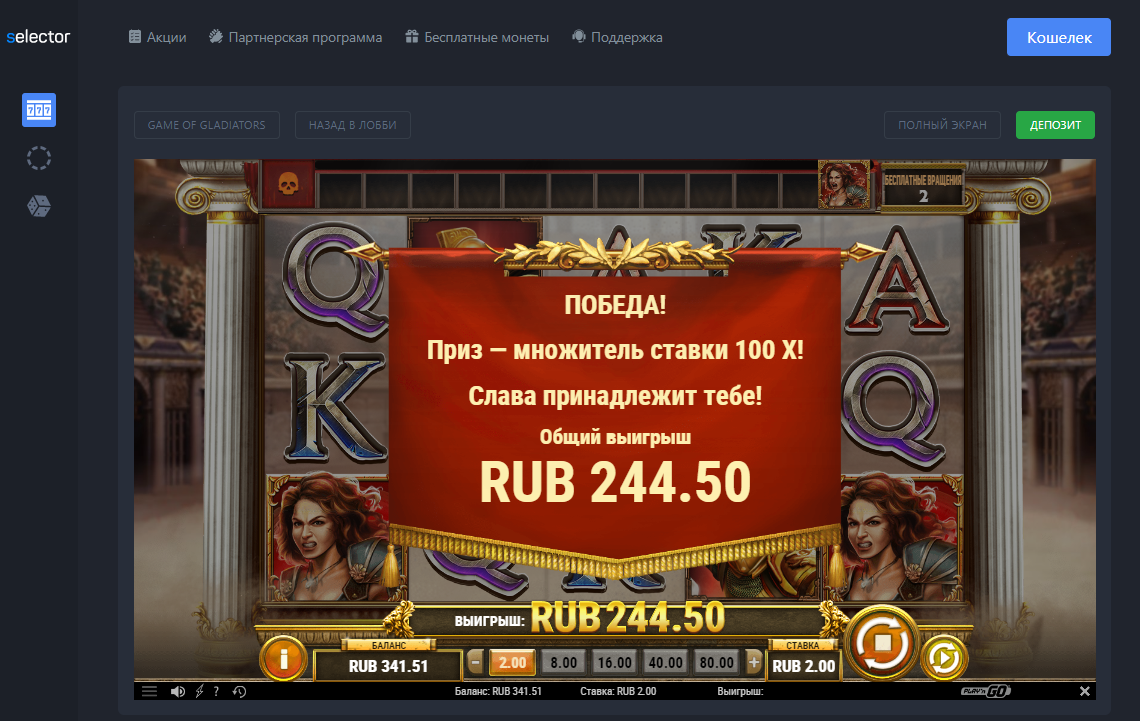Mute the game sound
The width and height of the screenshot is (1140, 721).
click(177, 691)
